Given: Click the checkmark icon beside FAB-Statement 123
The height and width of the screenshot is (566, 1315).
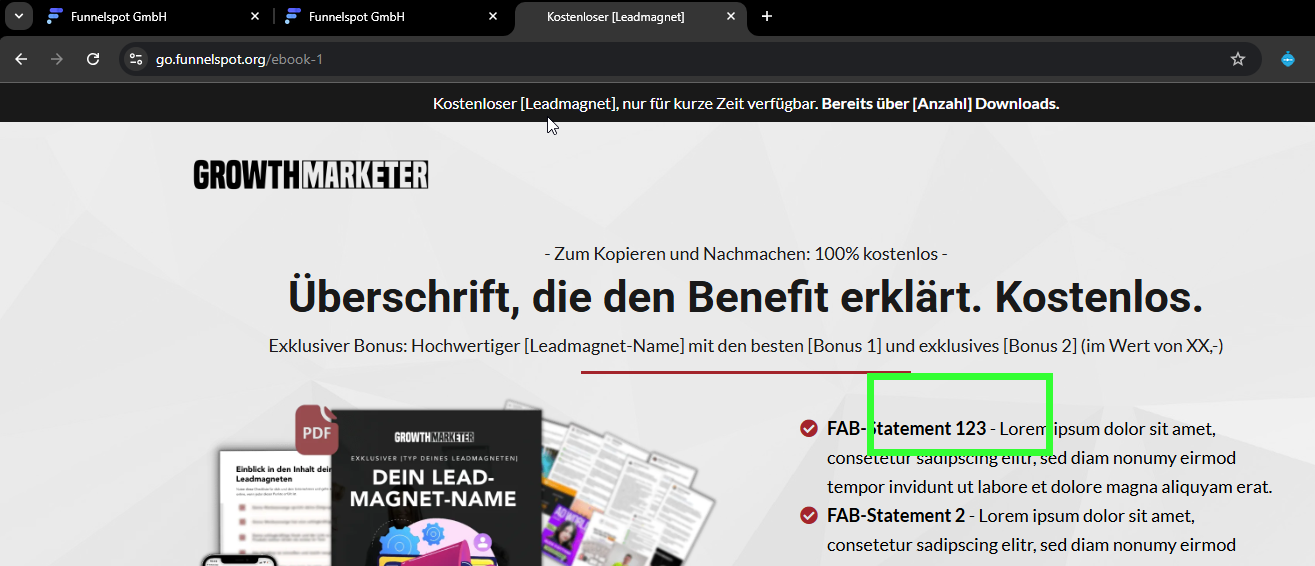Looking at the screenshot, I should click(809, 429).
